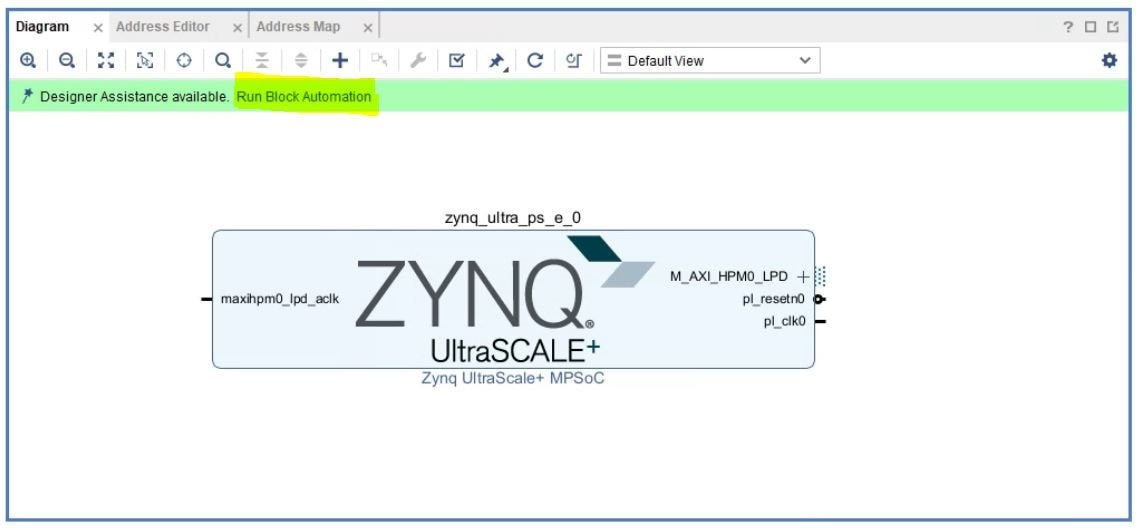Image resolution: width=1140 pixels, height=530 pixels.
Task: Regenerate Layout with the refresh icon
Action: (x=535, y=60)
